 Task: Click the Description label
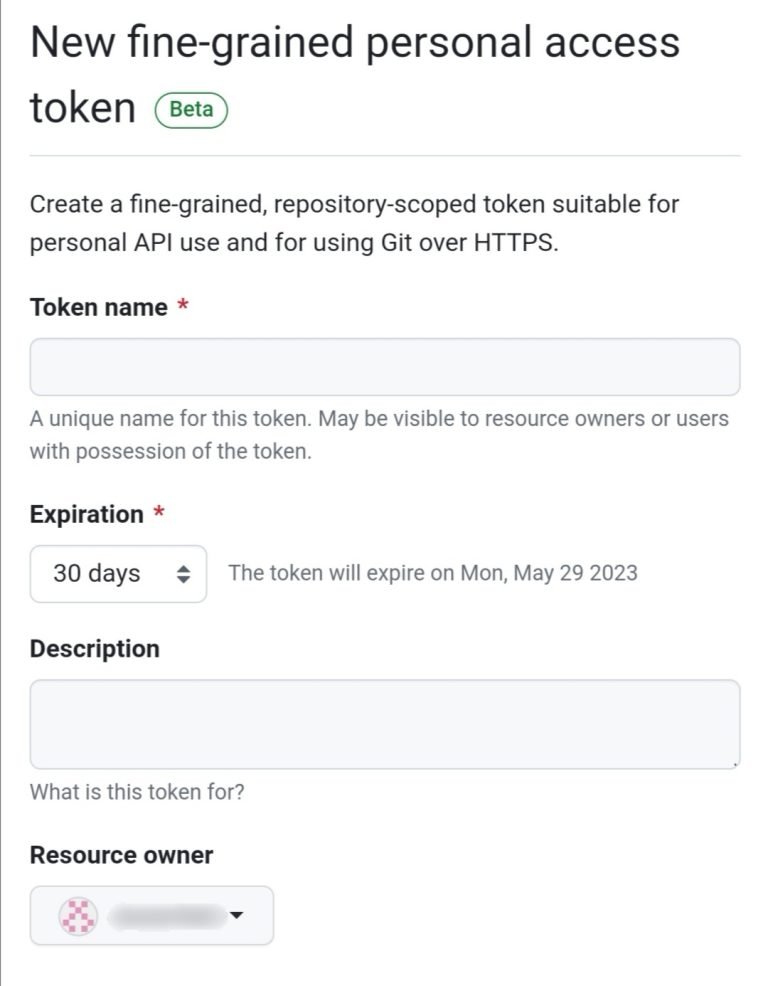tap(94, 648)
